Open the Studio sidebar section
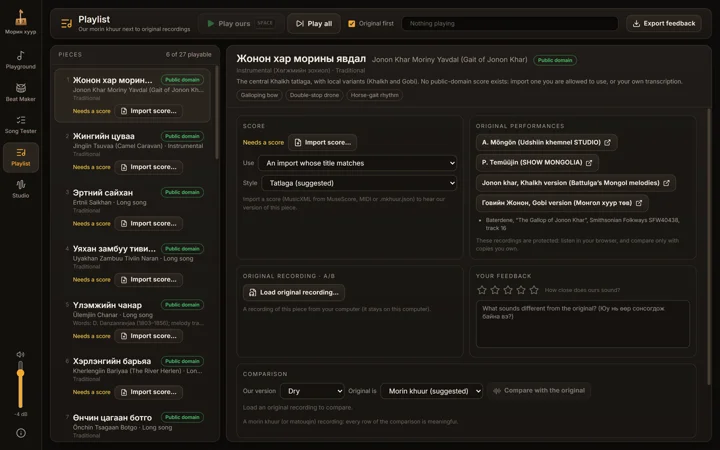 [20, 189]
